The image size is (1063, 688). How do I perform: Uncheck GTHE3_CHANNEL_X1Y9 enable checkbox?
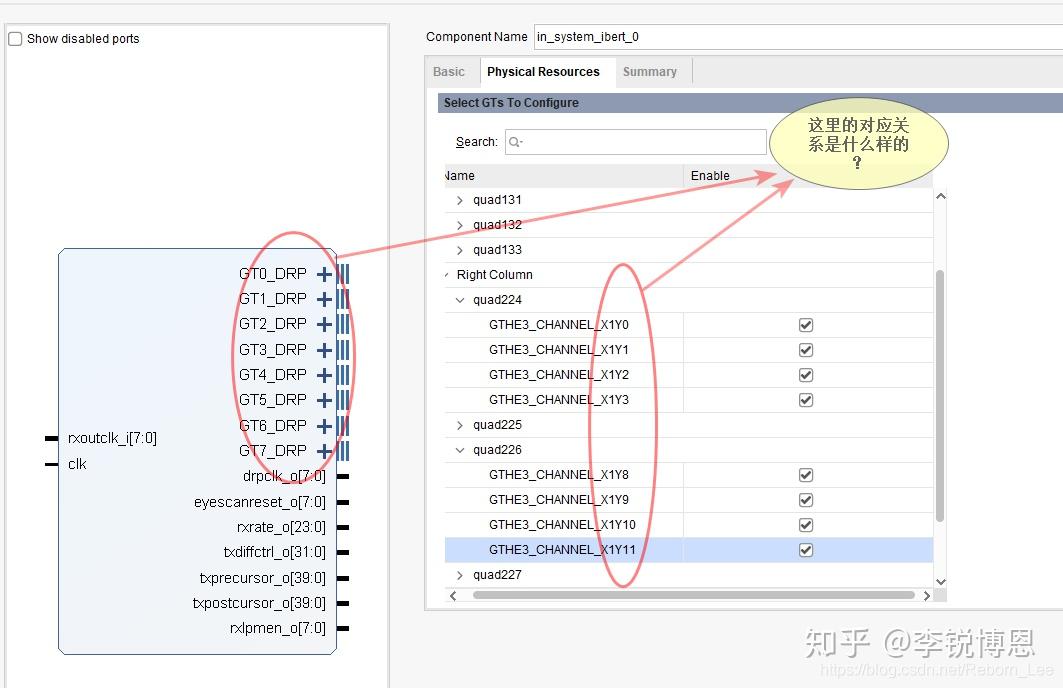(805, 499)
